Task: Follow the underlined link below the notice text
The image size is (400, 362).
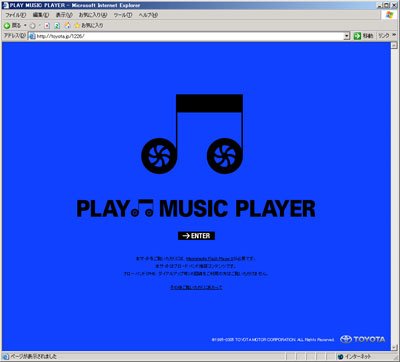Action: tap(196, 287)
